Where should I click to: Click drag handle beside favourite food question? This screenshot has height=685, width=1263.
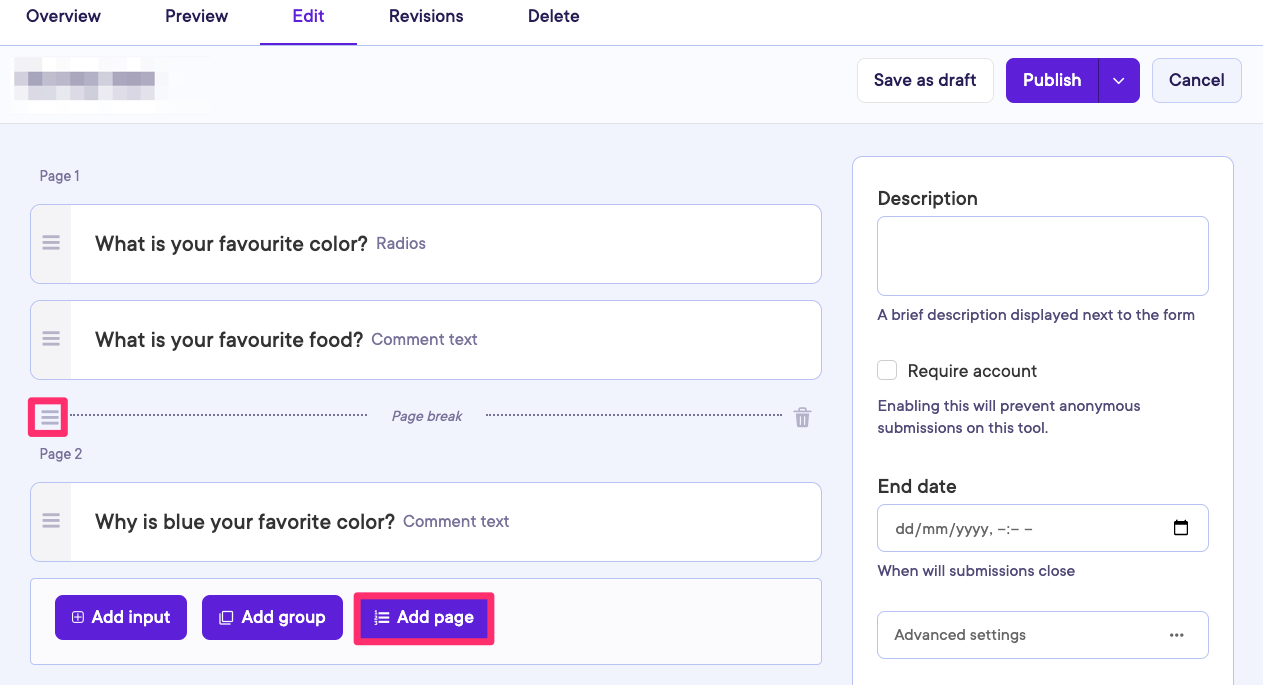(x=51, y=339)
